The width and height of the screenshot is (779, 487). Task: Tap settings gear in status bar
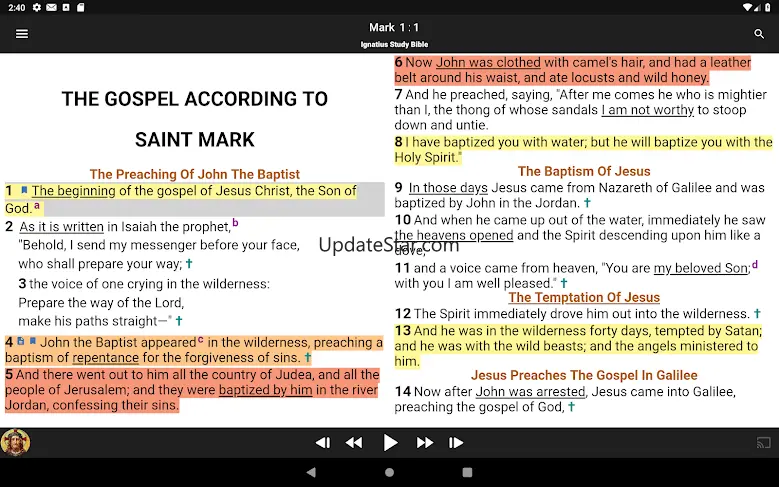(37, 7)
